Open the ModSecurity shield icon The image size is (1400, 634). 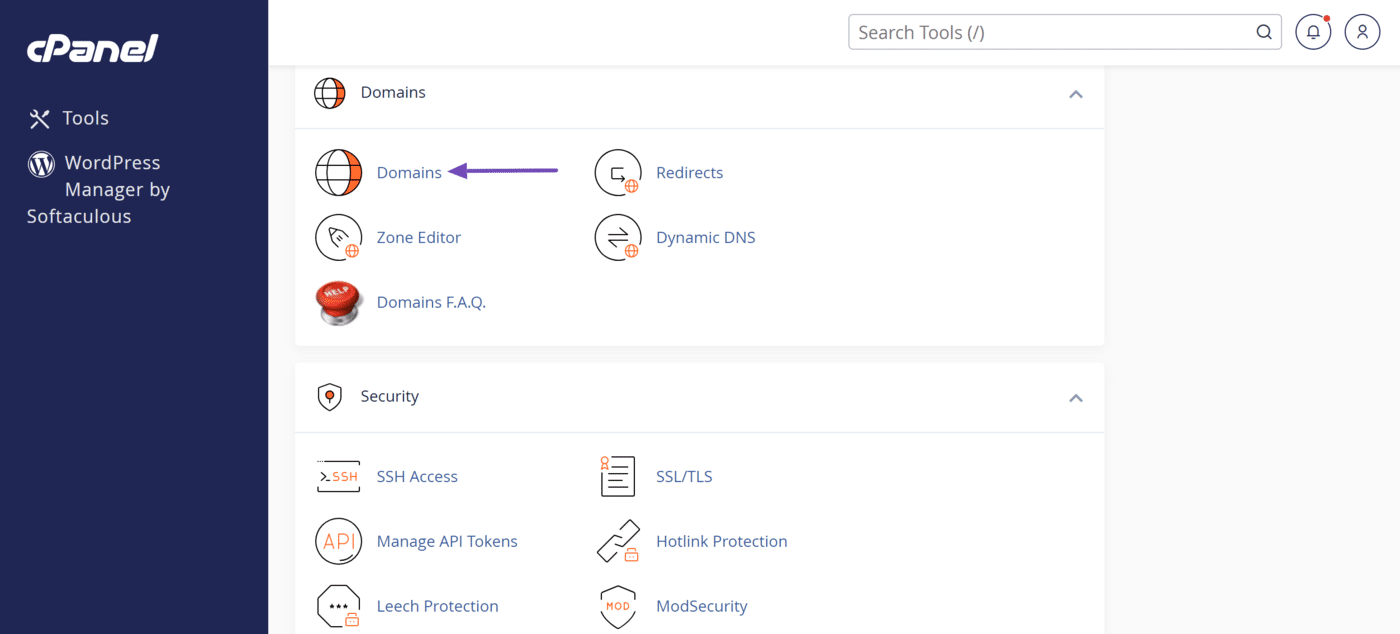click(617, 606)
